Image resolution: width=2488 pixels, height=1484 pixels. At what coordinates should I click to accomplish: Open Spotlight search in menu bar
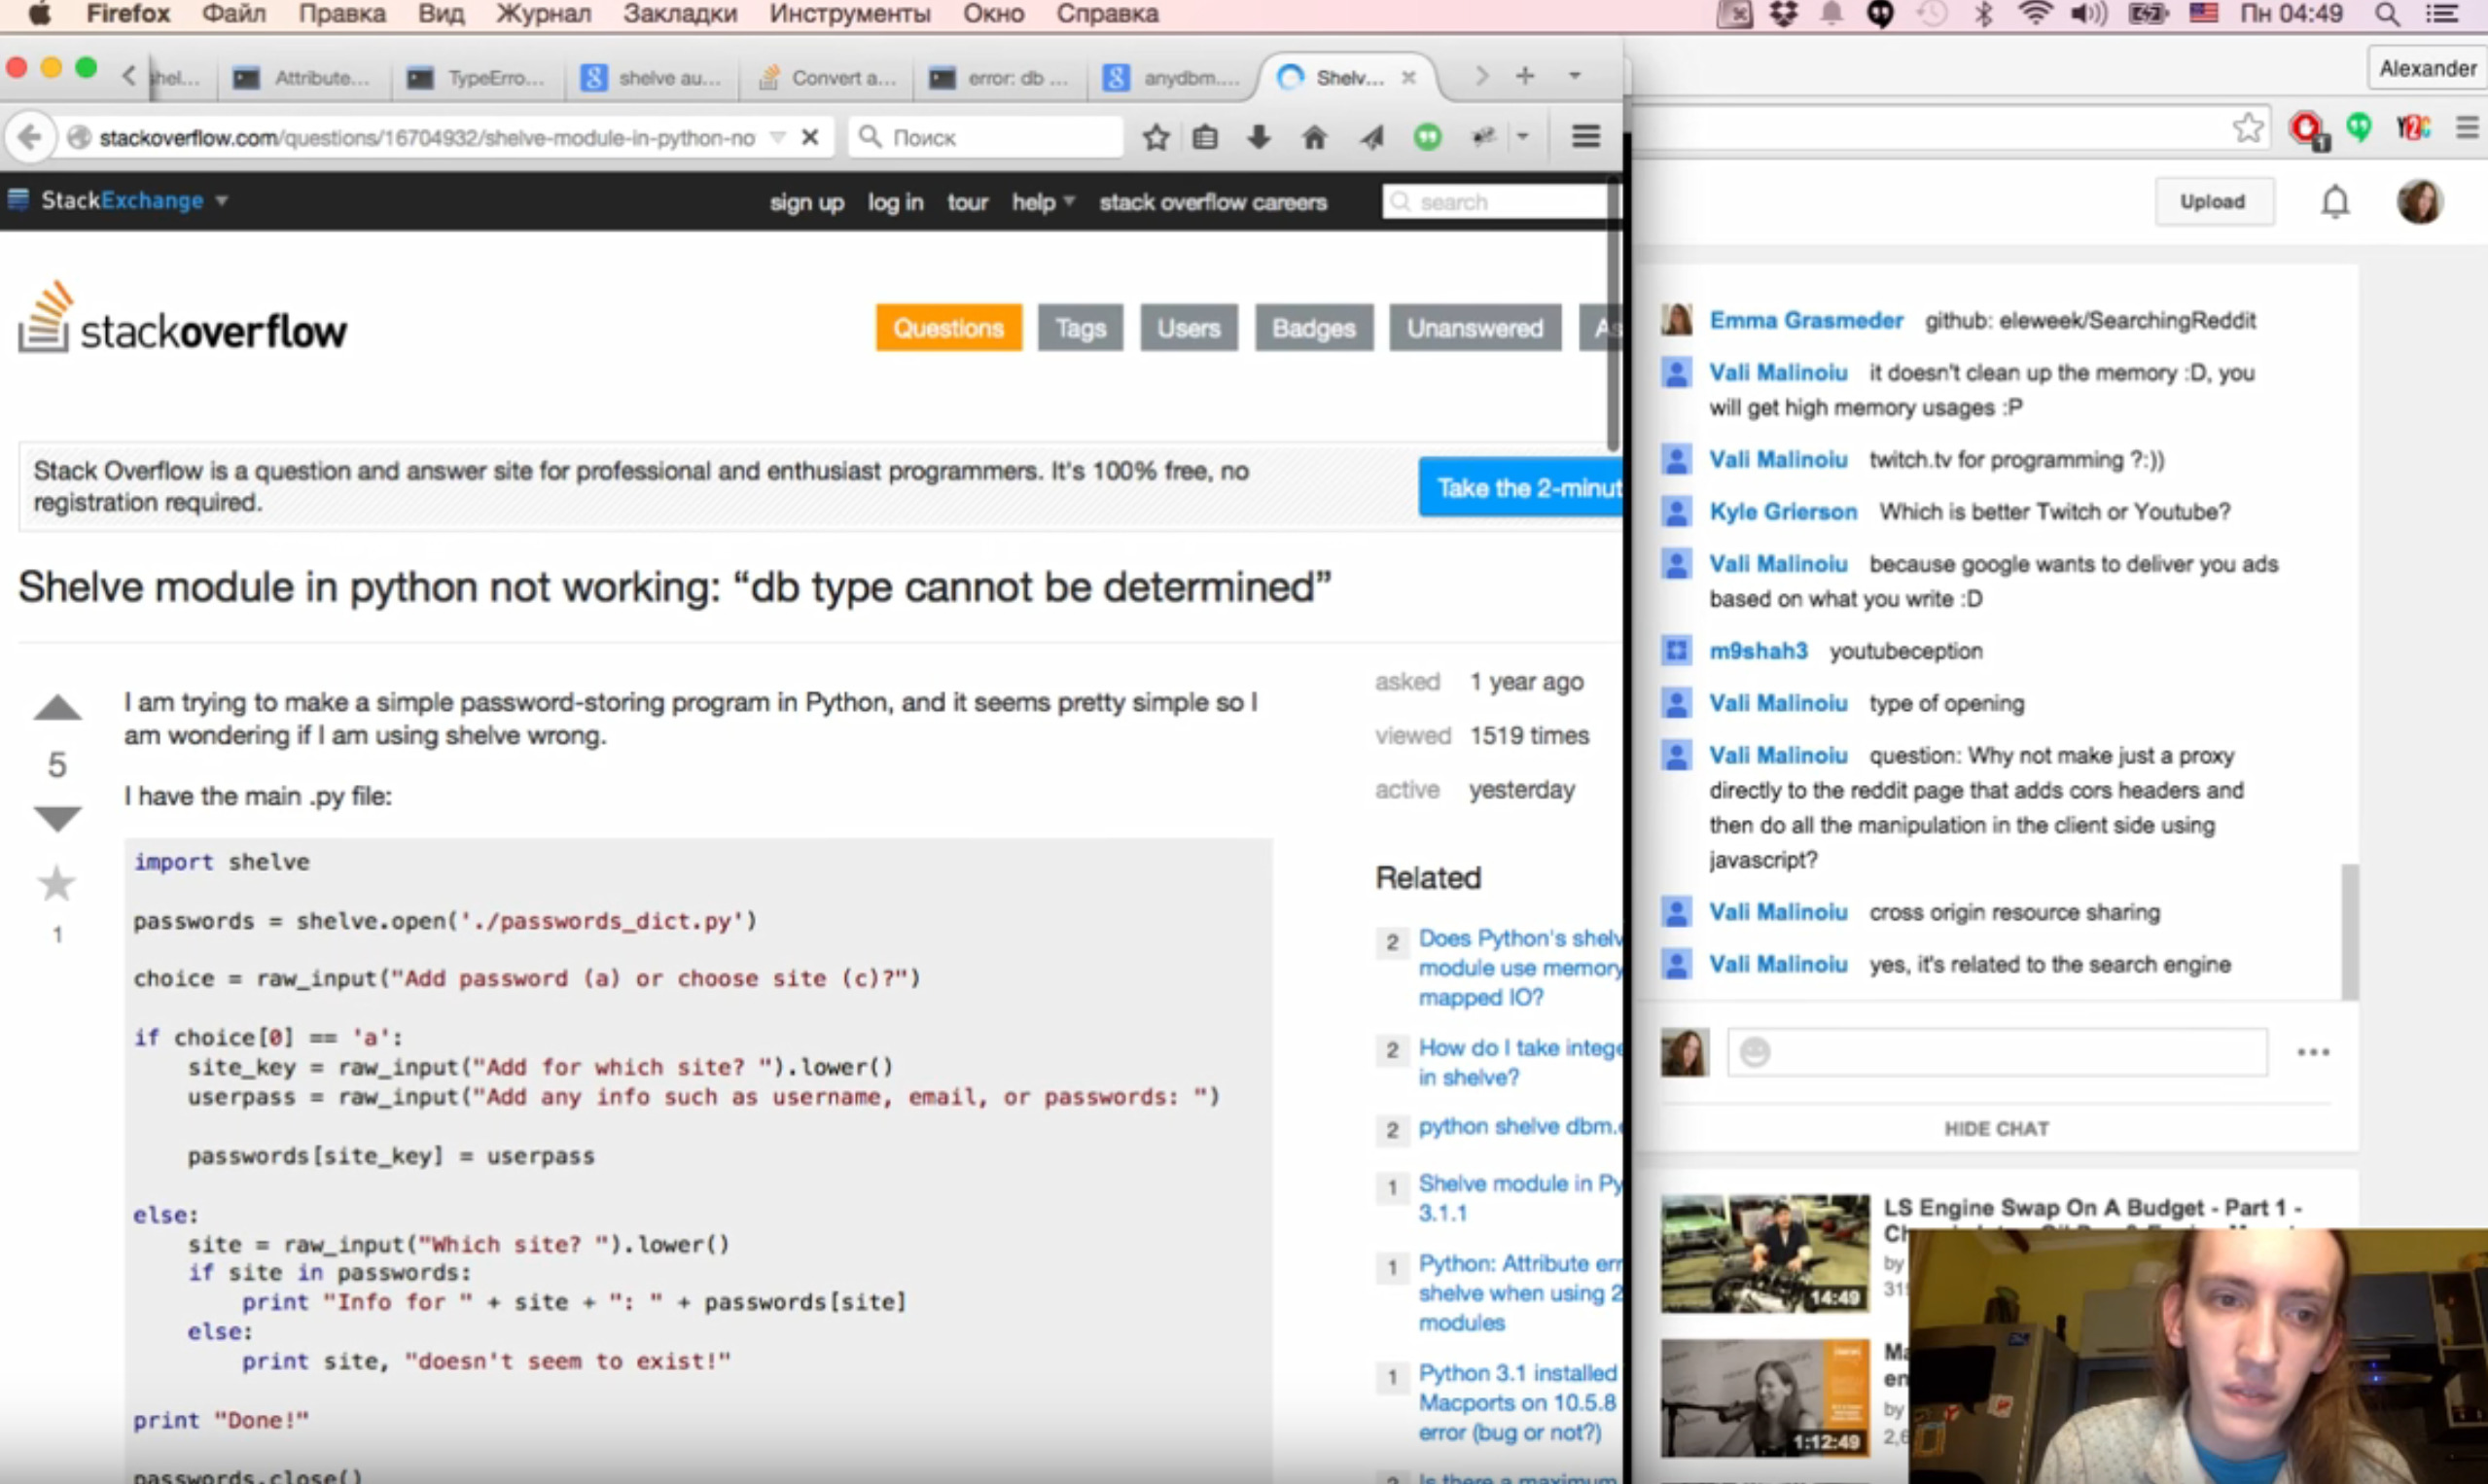tap(2387, 14)
